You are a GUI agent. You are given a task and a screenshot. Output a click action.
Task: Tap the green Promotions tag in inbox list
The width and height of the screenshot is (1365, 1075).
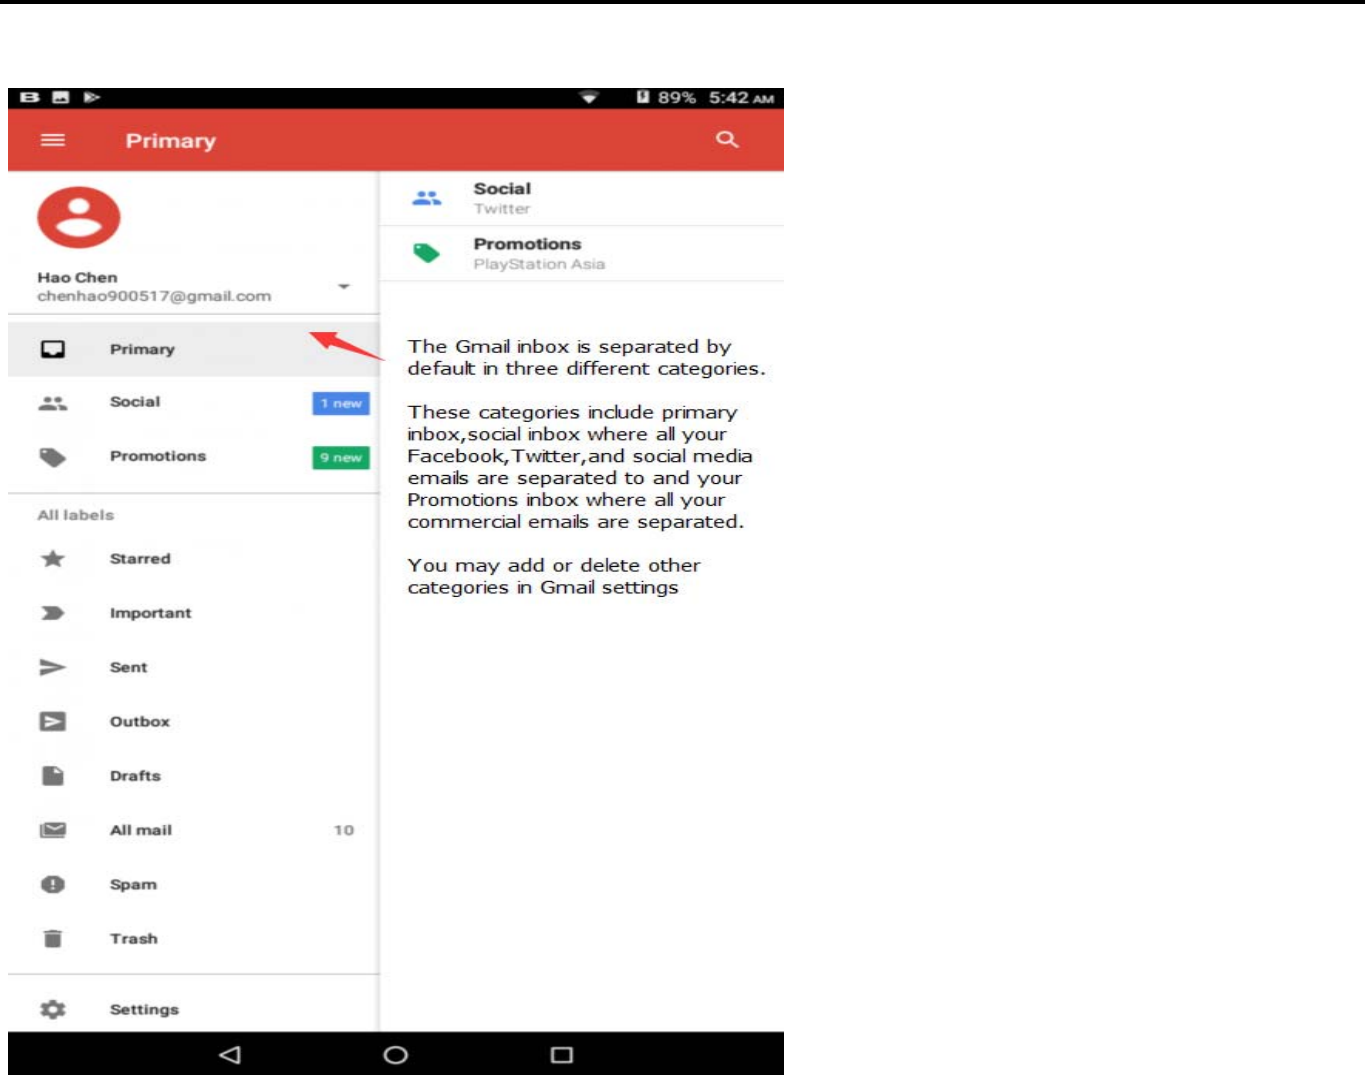click(427, 253)
